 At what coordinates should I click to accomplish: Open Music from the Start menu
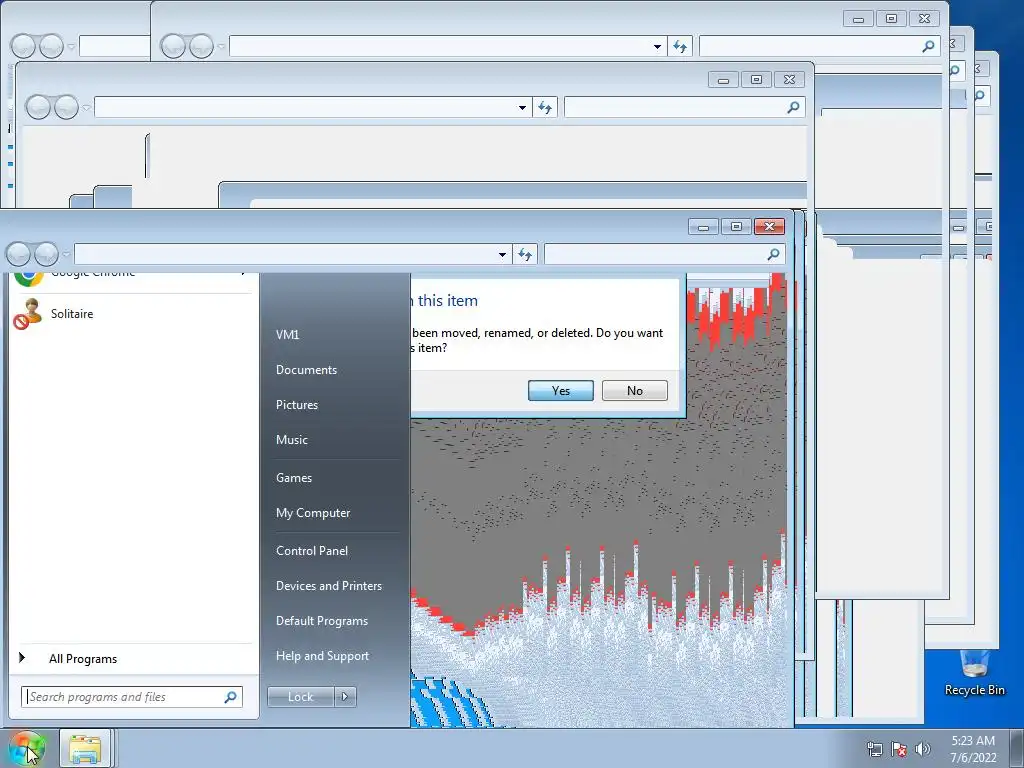point(291,440)
